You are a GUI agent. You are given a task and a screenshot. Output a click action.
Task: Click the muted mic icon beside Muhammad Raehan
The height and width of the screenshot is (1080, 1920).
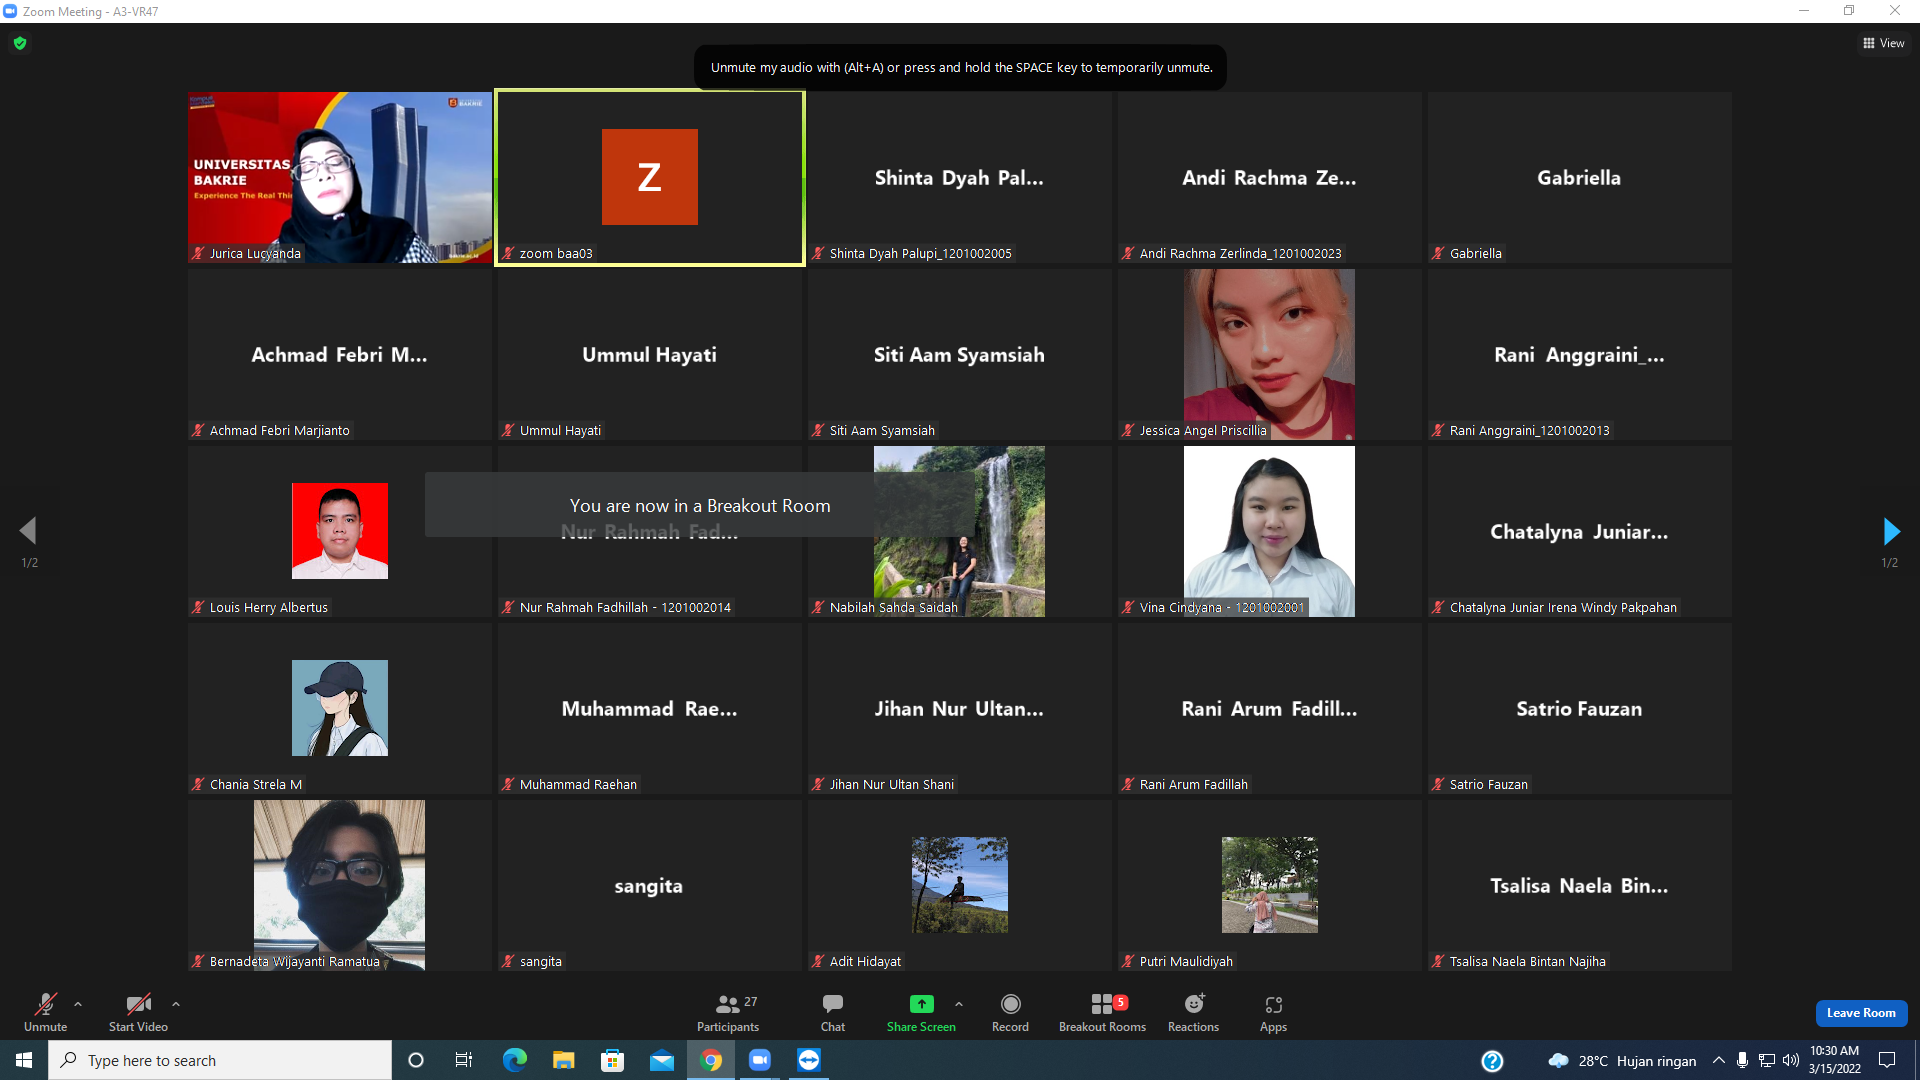point(508,785)
